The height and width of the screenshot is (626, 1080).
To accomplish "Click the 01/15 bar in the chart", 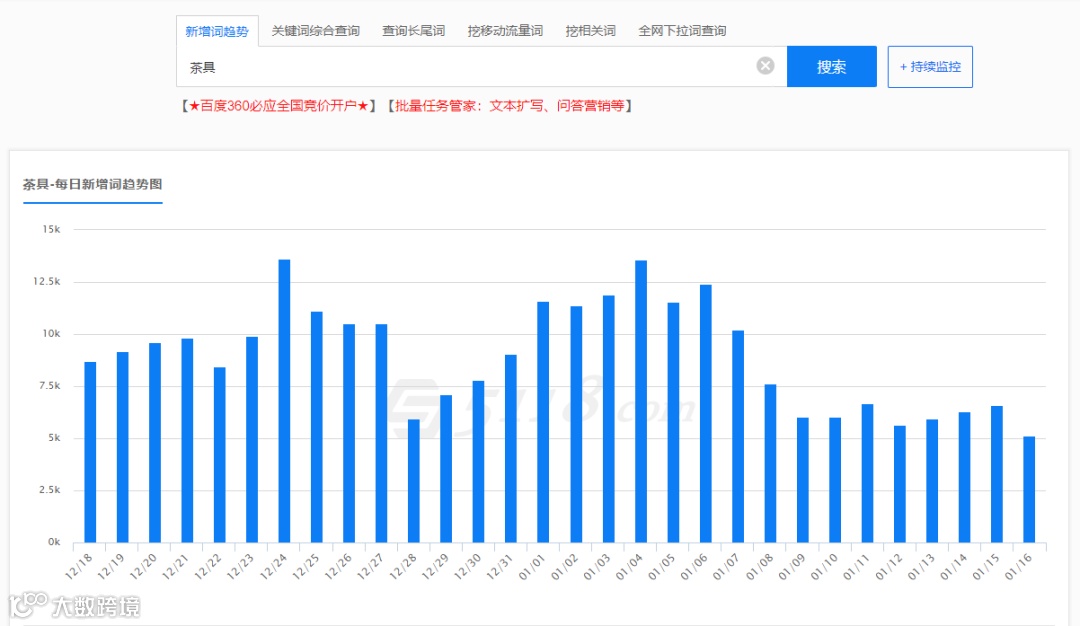I will (x=997, y=474).
